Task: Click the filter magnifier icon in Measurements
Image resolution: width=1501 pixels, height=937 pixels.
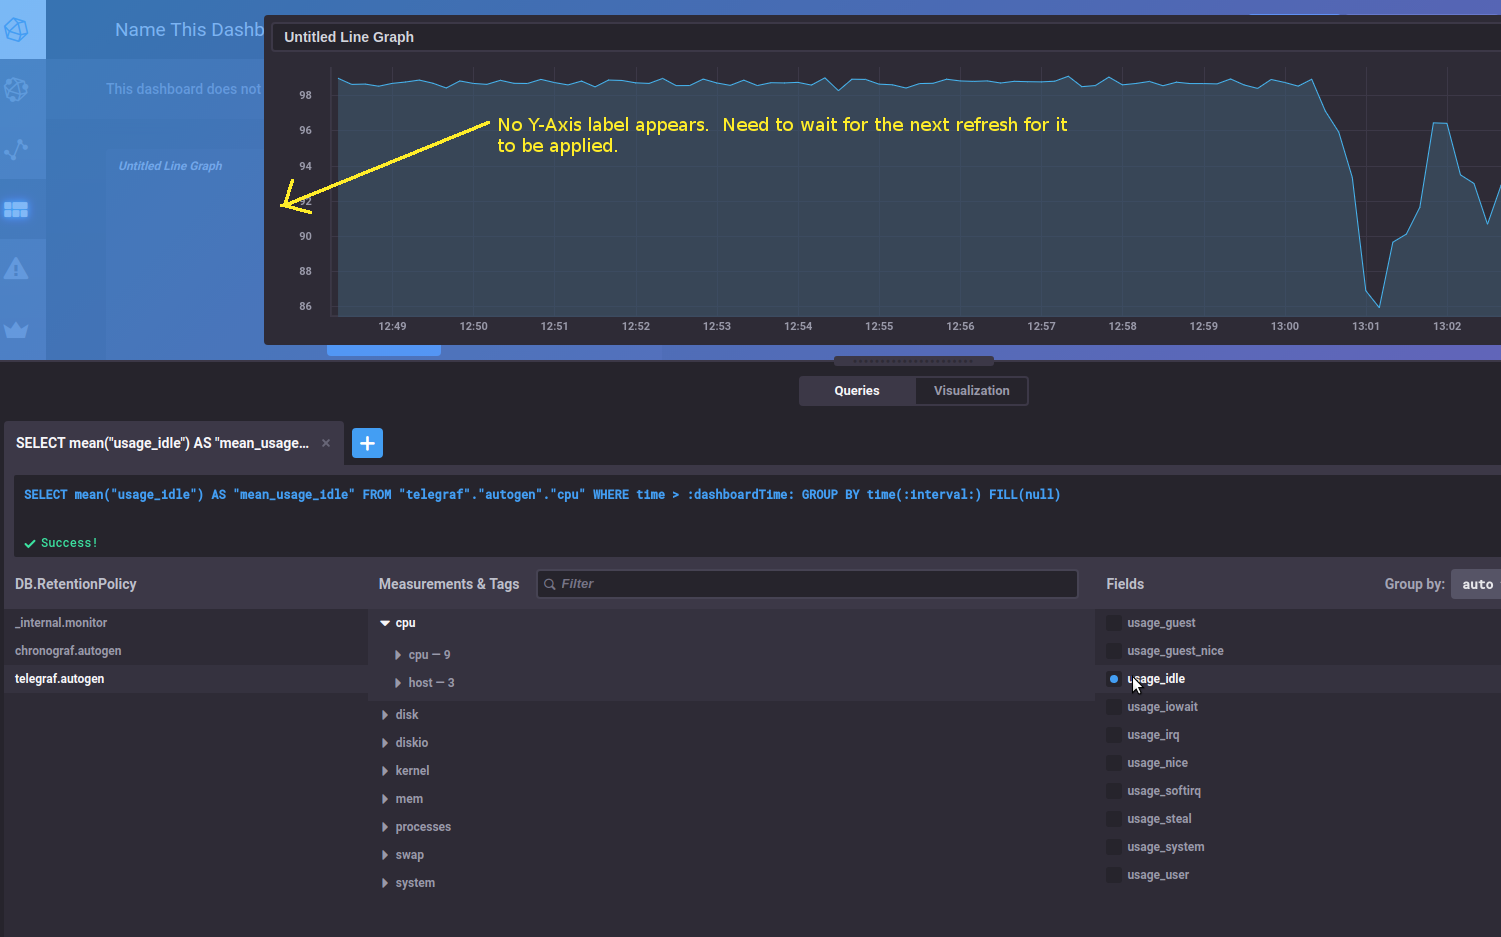Action: coord(549,583)
